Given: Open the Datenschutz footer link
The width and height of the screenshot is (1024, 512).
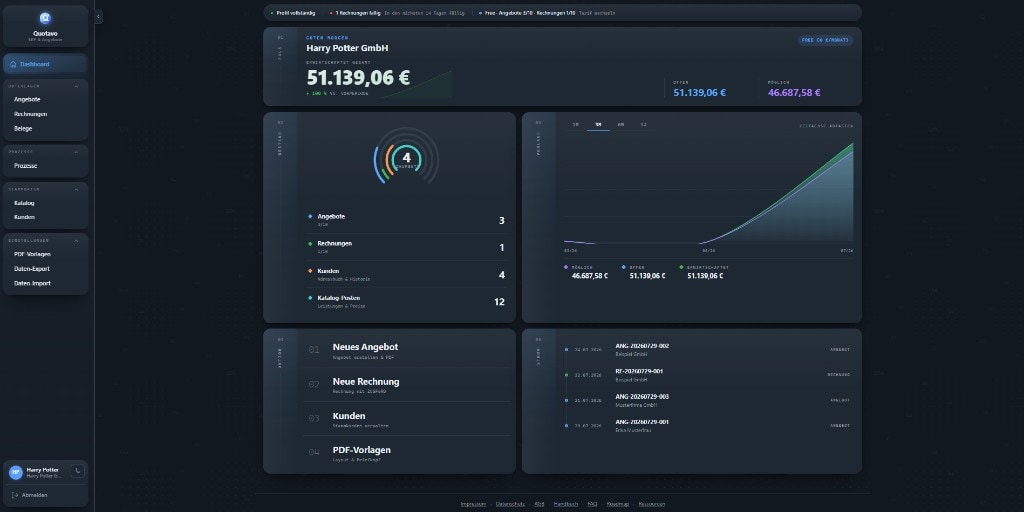Looking at the screenshot, I should click(510, 504).
